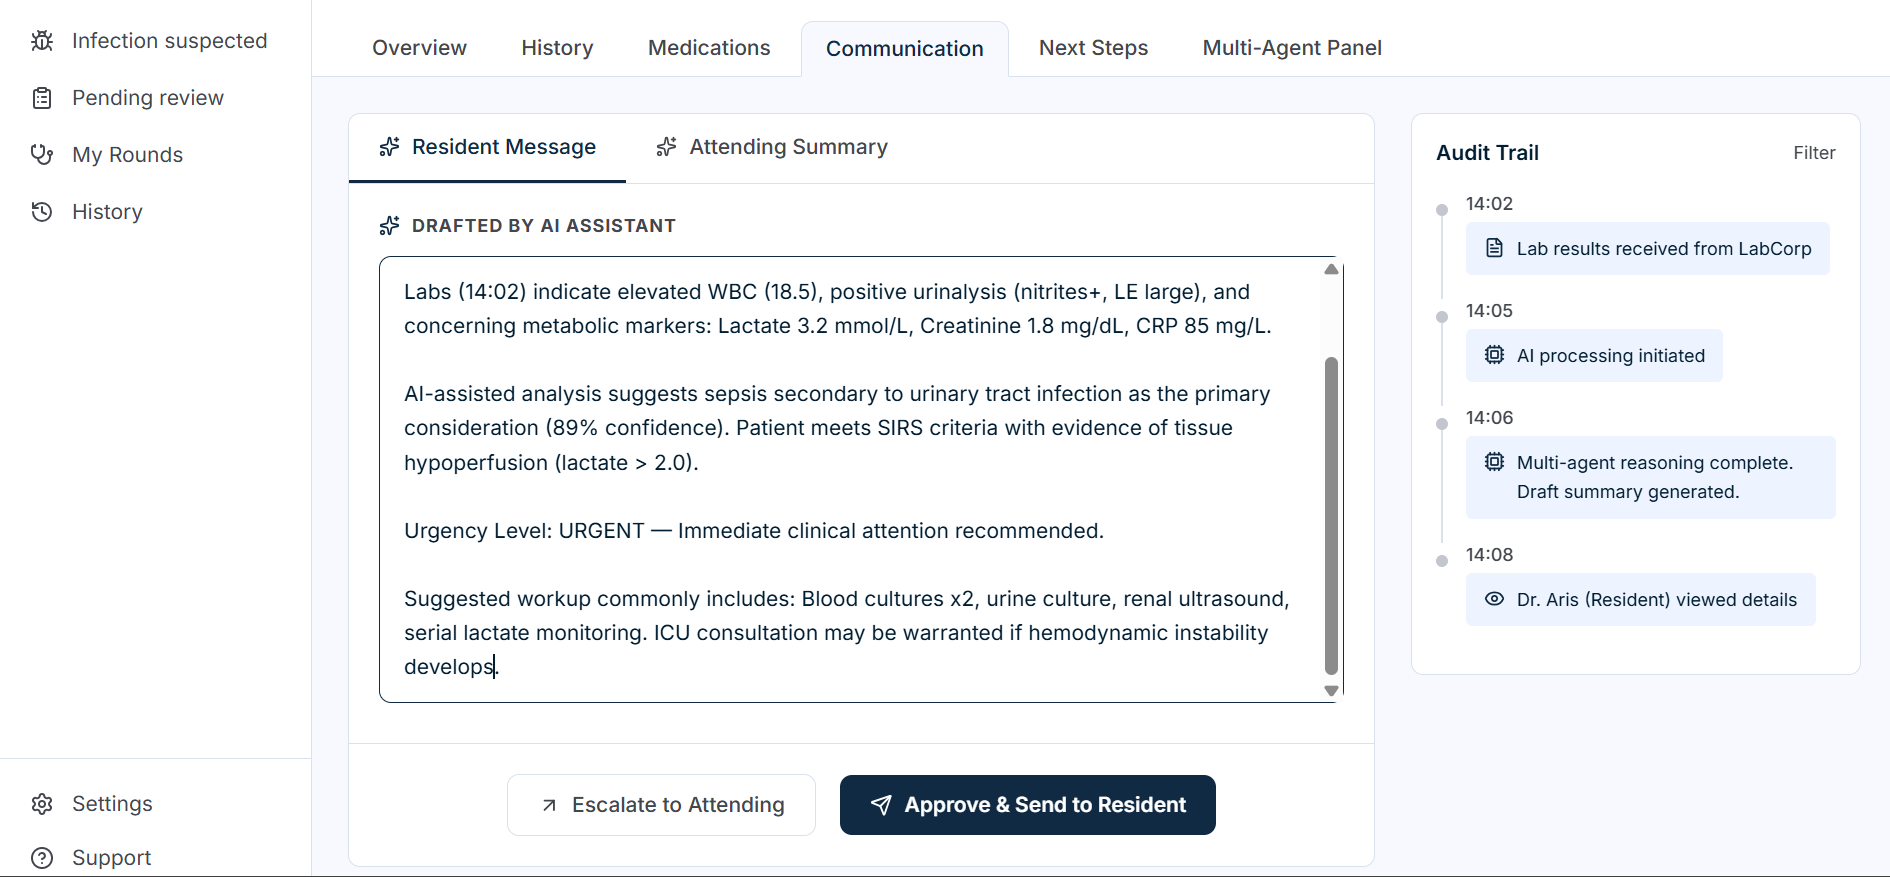Click the Support question-mark icon
Viewport: 1890px width, 877px height.
pos(42,858)
